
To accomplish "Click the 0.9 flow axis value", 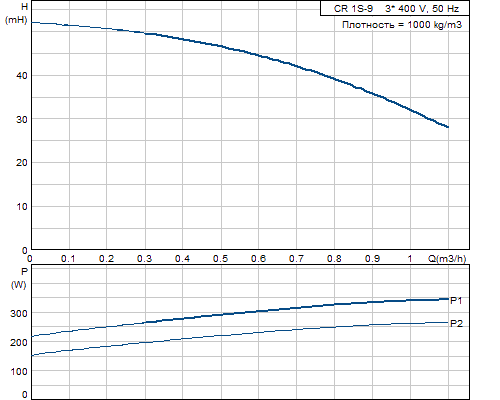I will point(372,259).
